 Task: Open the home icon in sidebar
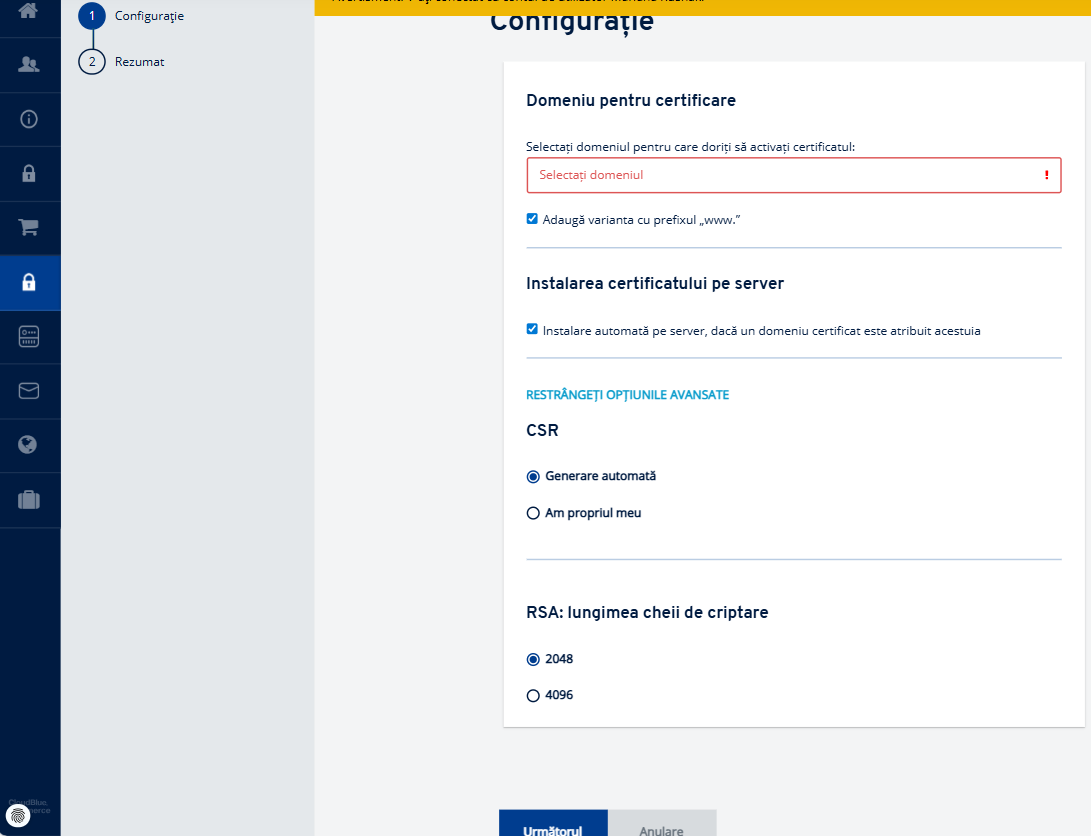coord(29,10)
